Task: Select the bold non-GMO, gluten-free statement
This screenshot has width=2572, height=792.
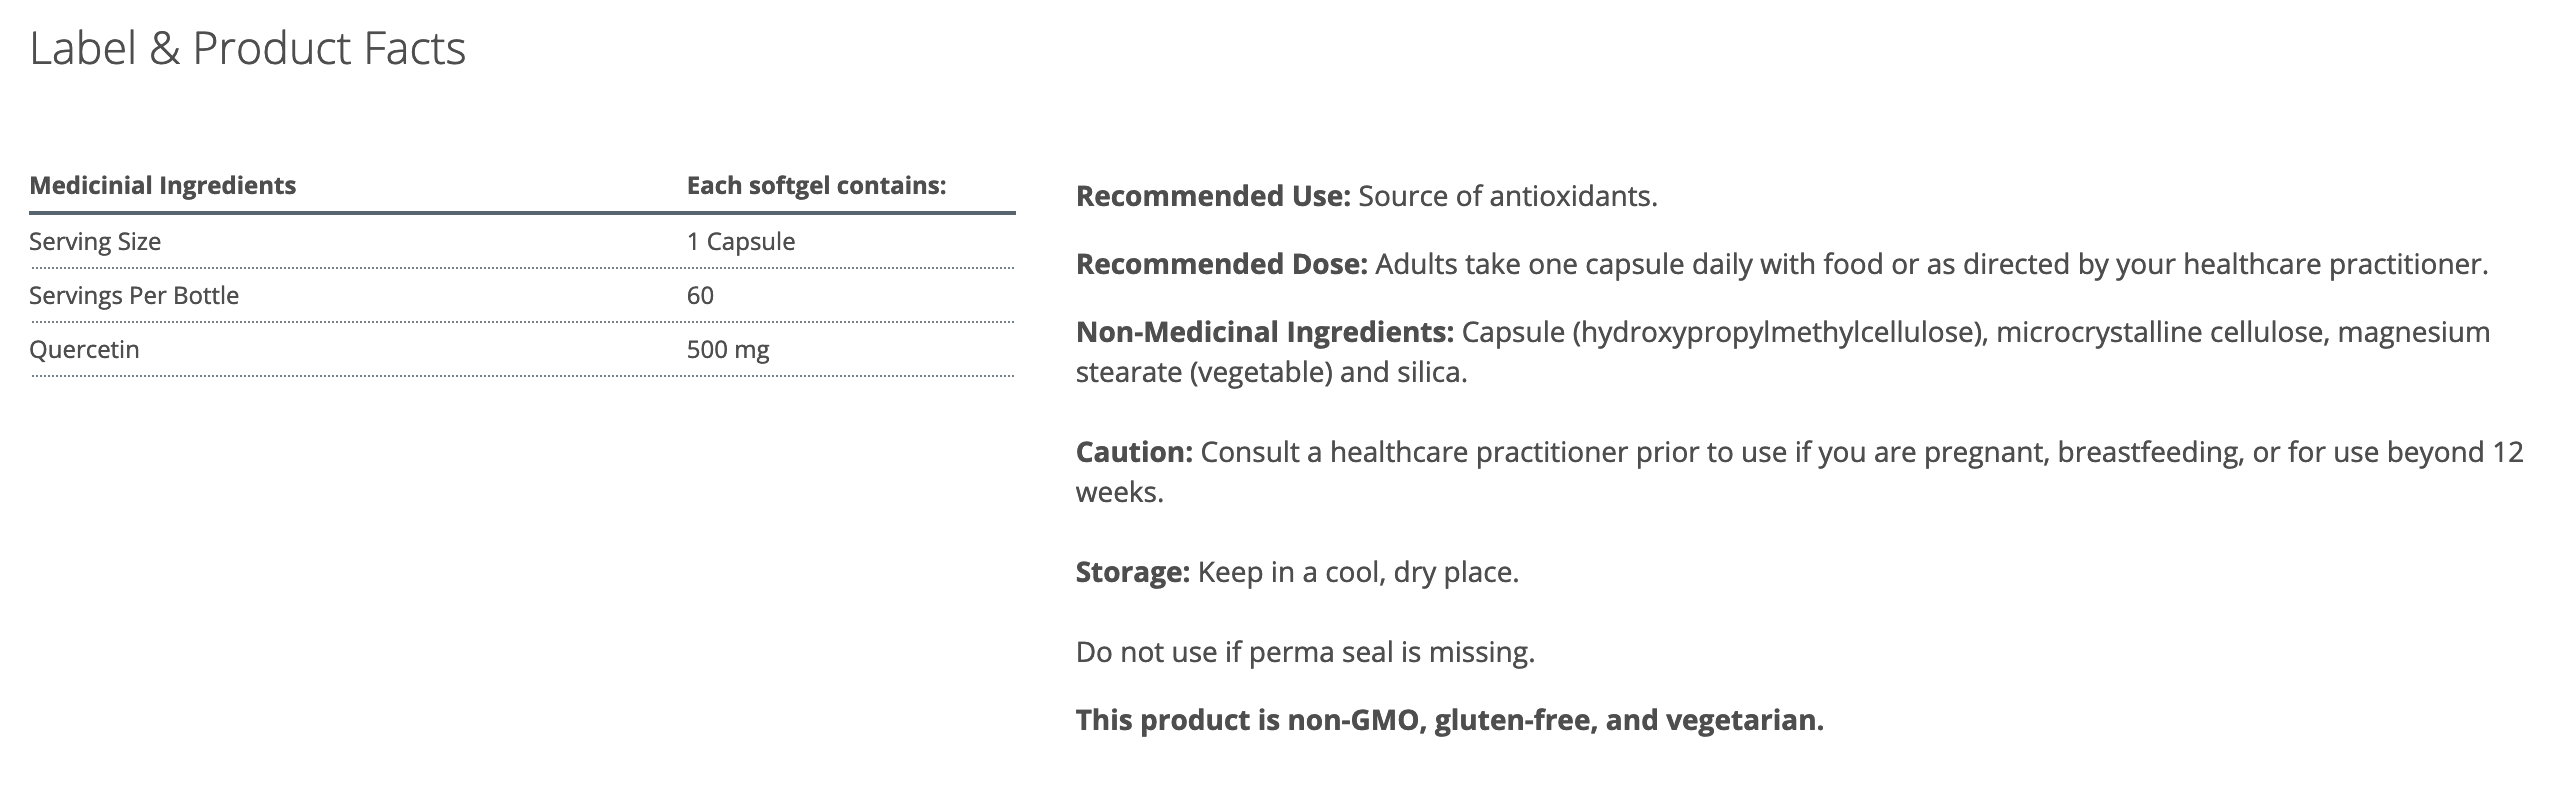Action: [x=1449, y=720]
